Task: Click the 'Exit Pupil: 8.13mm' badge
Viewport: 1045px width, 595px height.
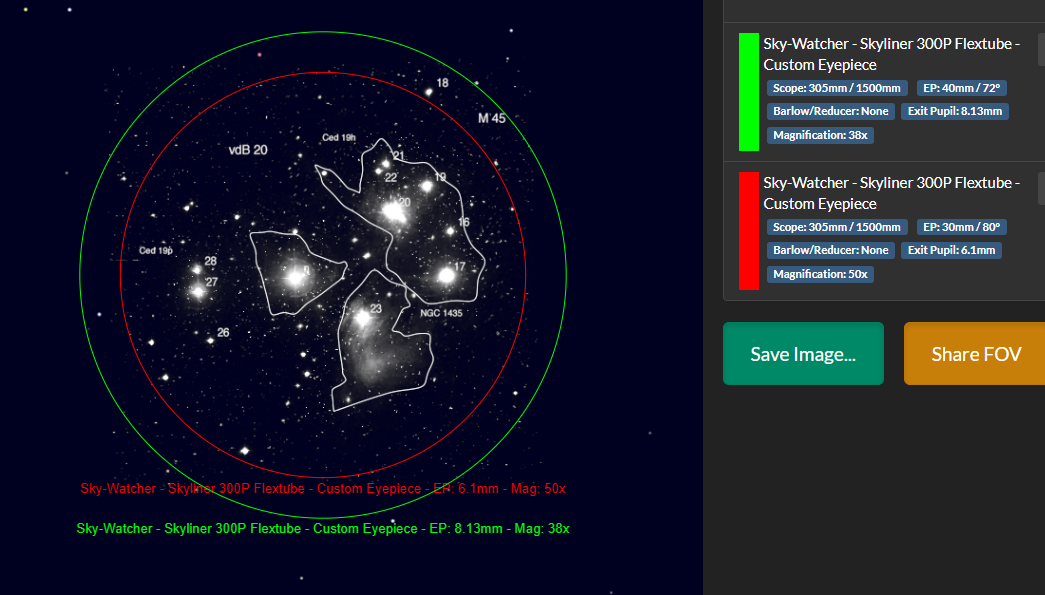Action: (954, 111)
